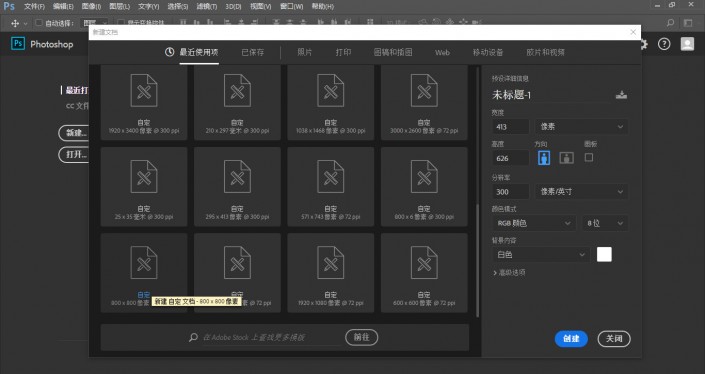Open the user account avatar icon
This screenshot has height=374, width=705.
pos(687,44)
